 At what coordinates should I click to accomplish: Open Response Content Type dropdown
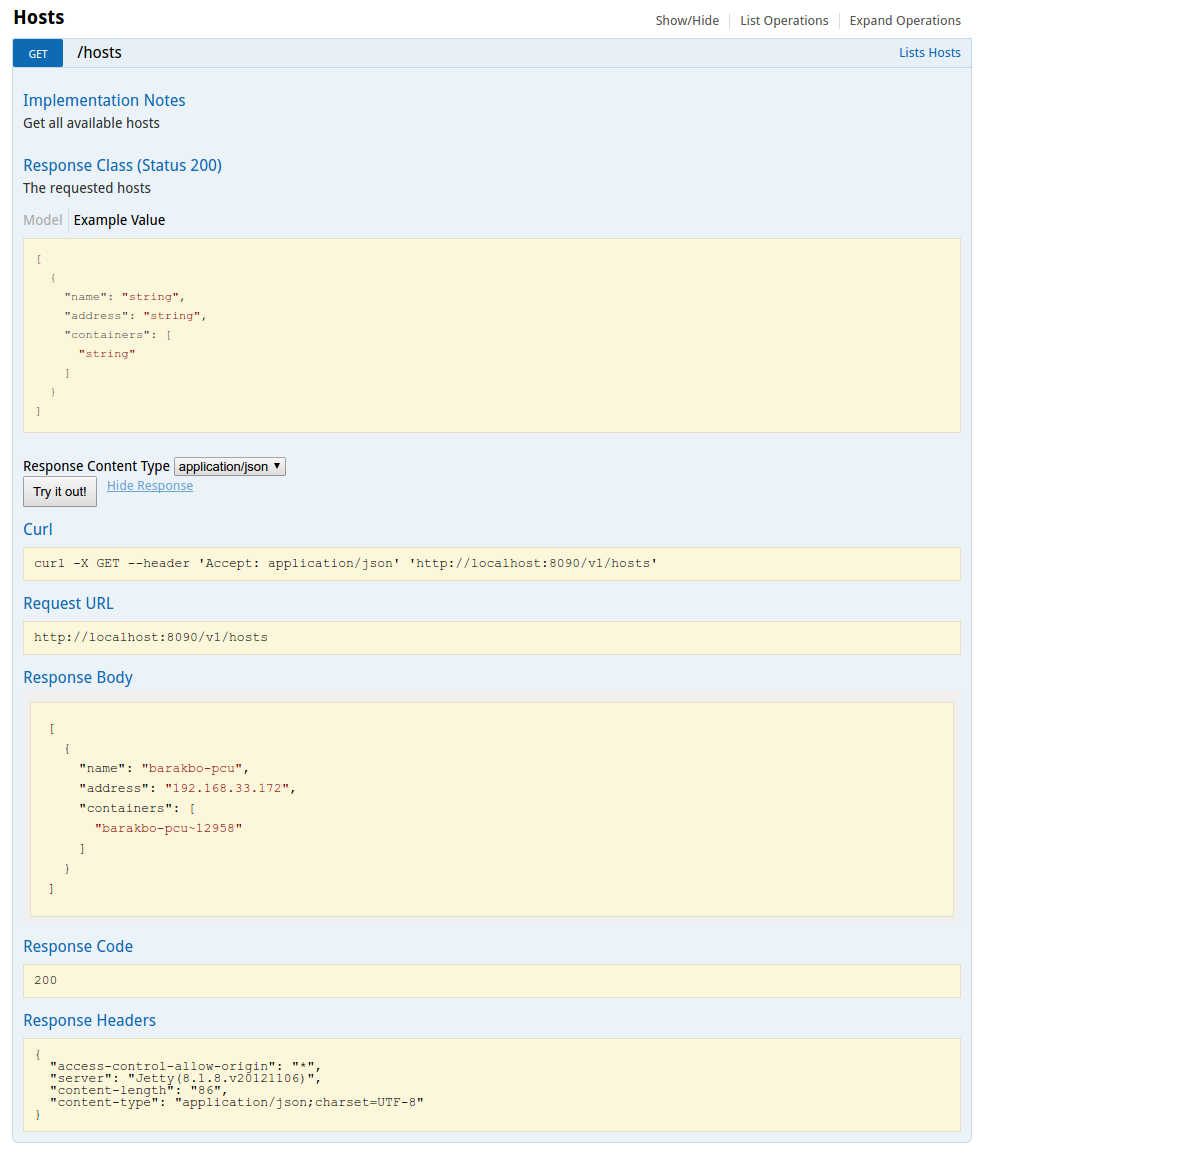coord(230,467)
